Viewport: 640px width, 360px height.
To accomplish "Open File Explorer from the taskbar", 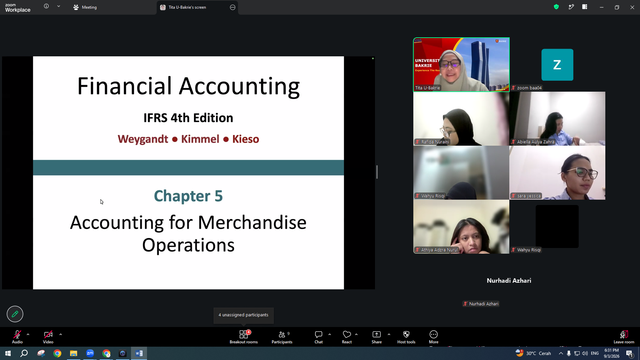I will (73, 353).
